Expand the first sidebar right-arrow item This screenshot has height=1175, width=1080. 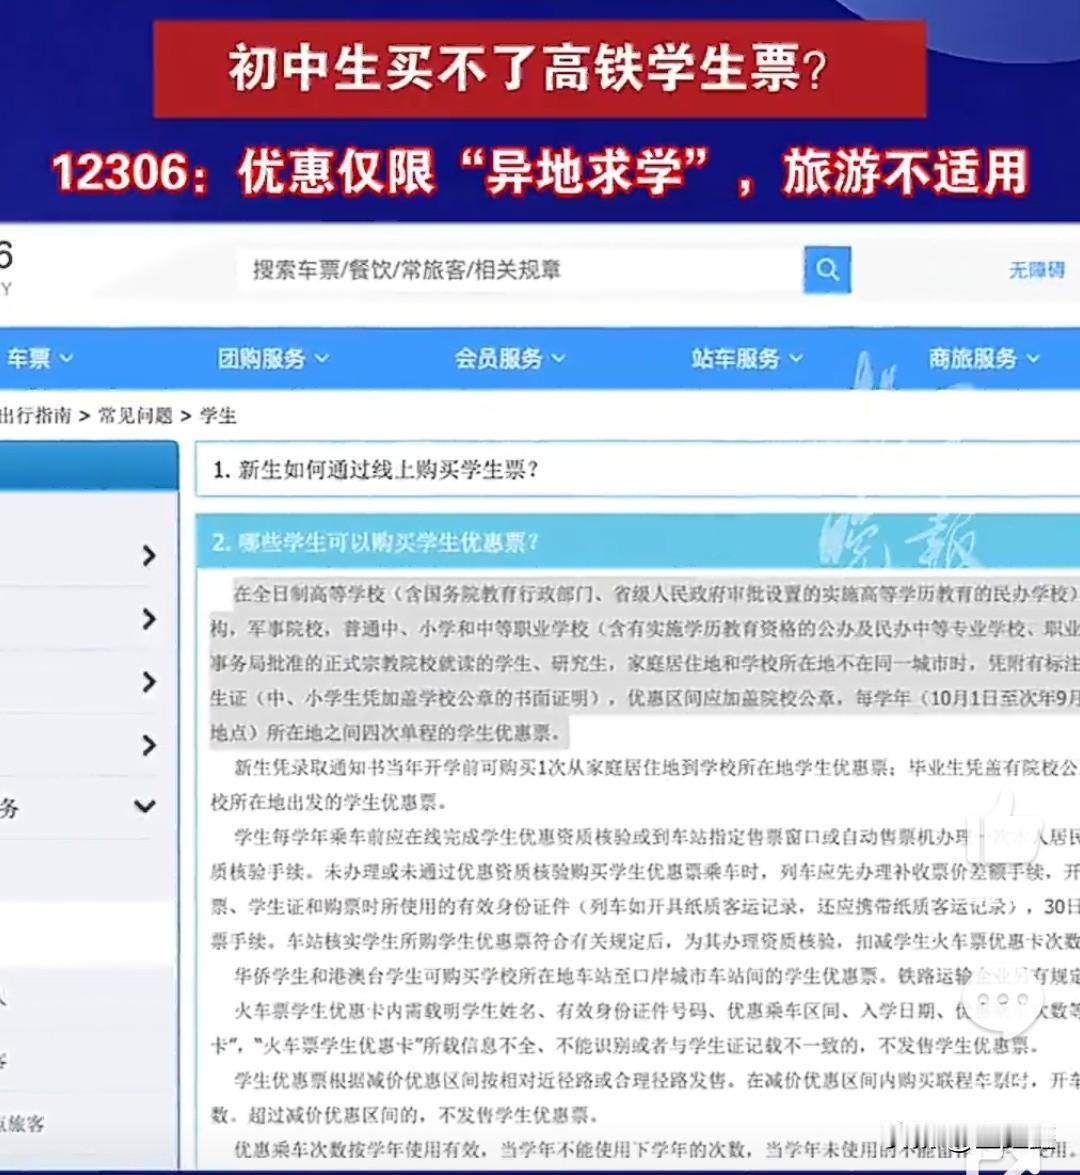coord(148,555)
